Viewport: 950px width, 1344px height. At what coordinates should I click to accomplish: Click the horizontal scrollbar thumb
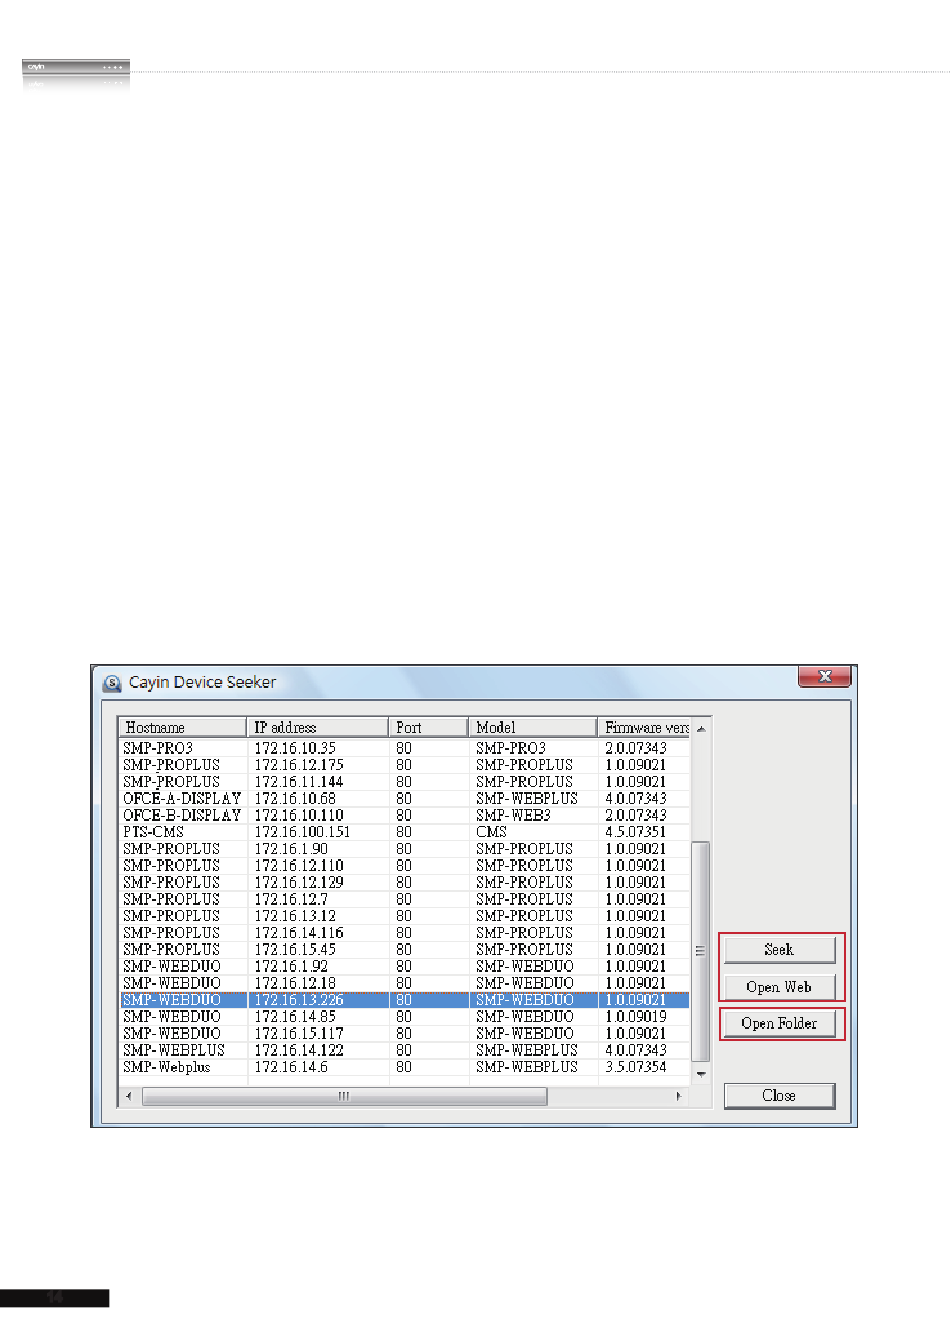coord(344,1096)
